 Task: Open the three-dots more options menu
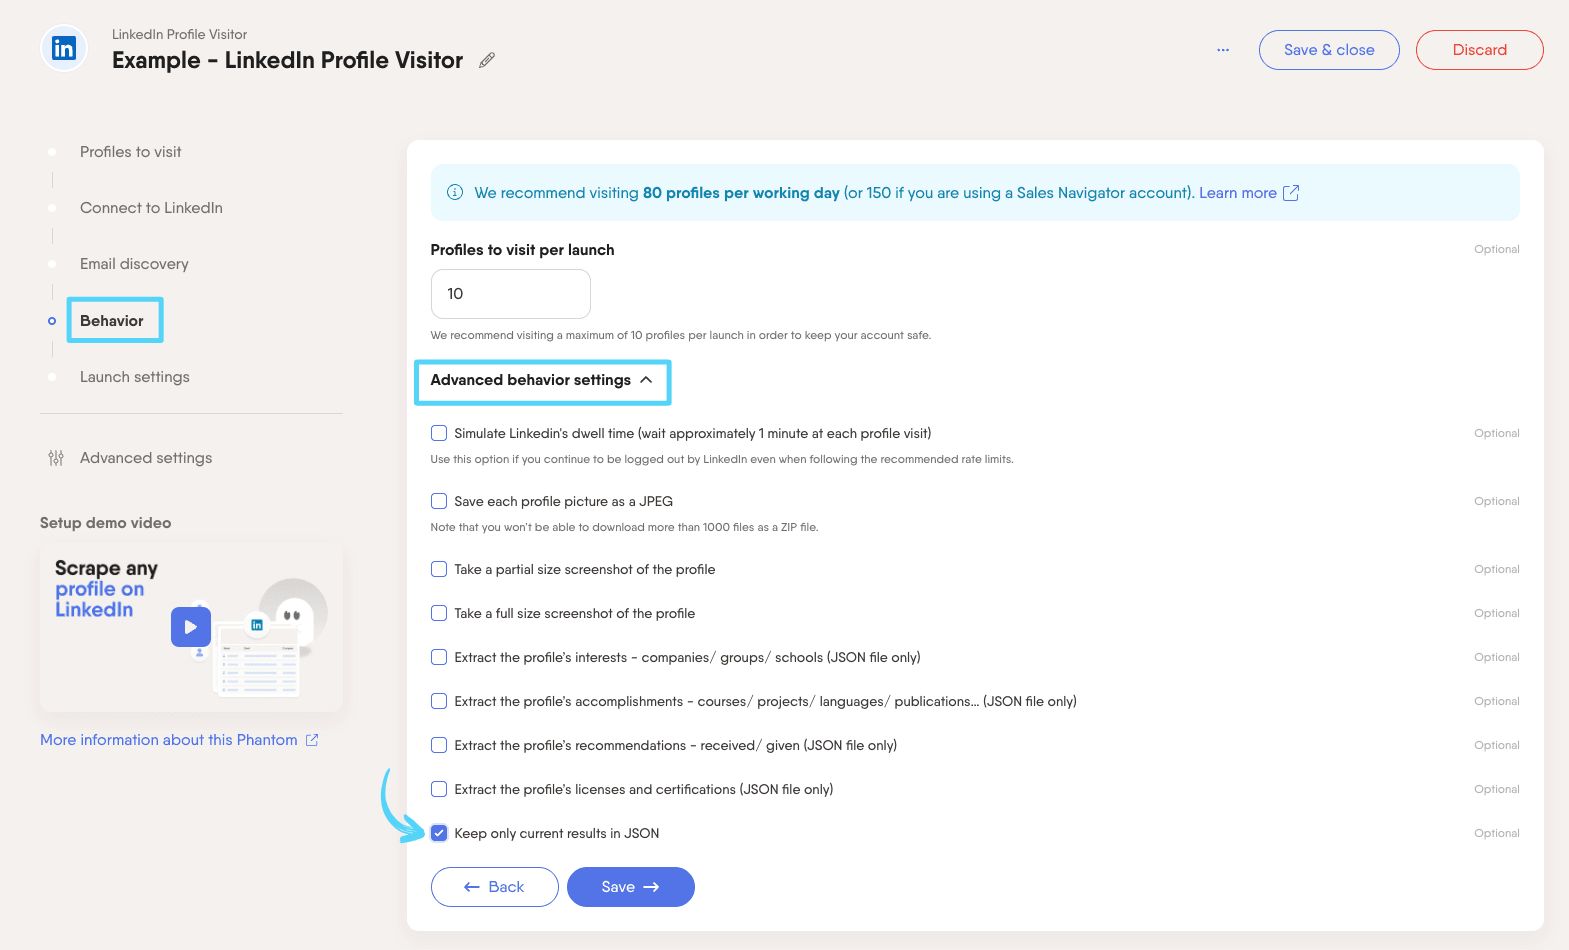coord(1223,50)
